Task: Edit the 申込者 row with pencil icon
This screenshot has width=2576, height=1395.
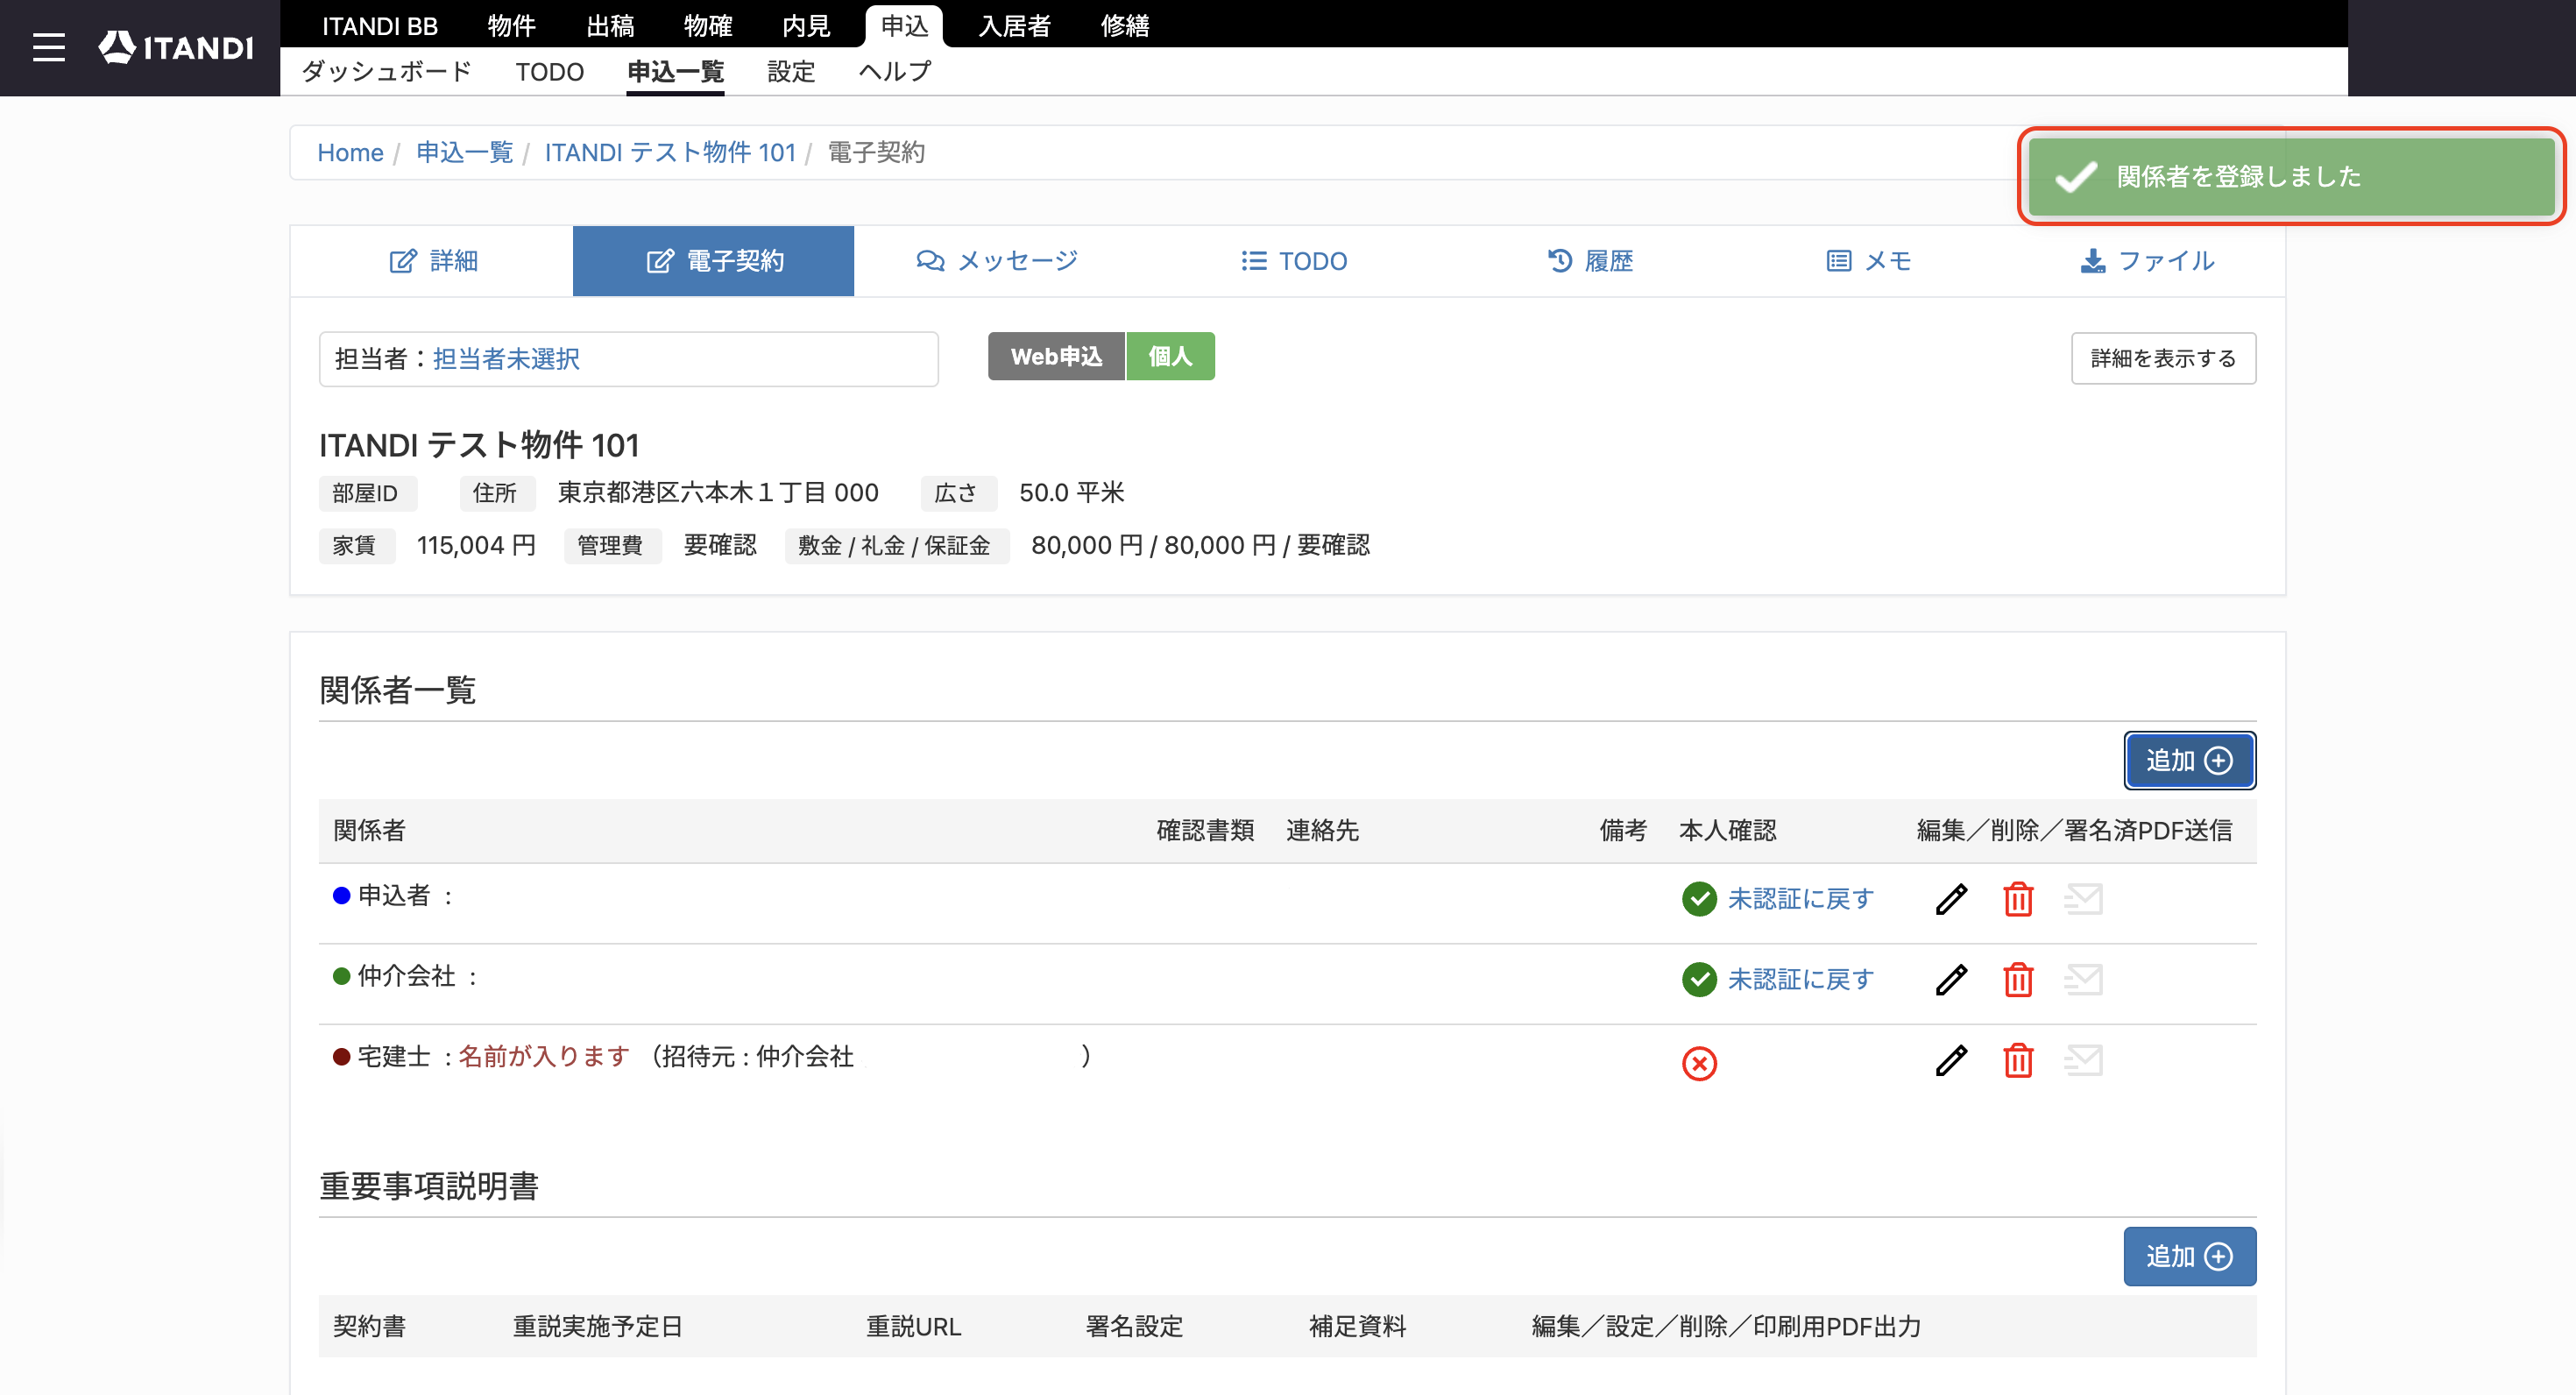Action: [1951, 899]
